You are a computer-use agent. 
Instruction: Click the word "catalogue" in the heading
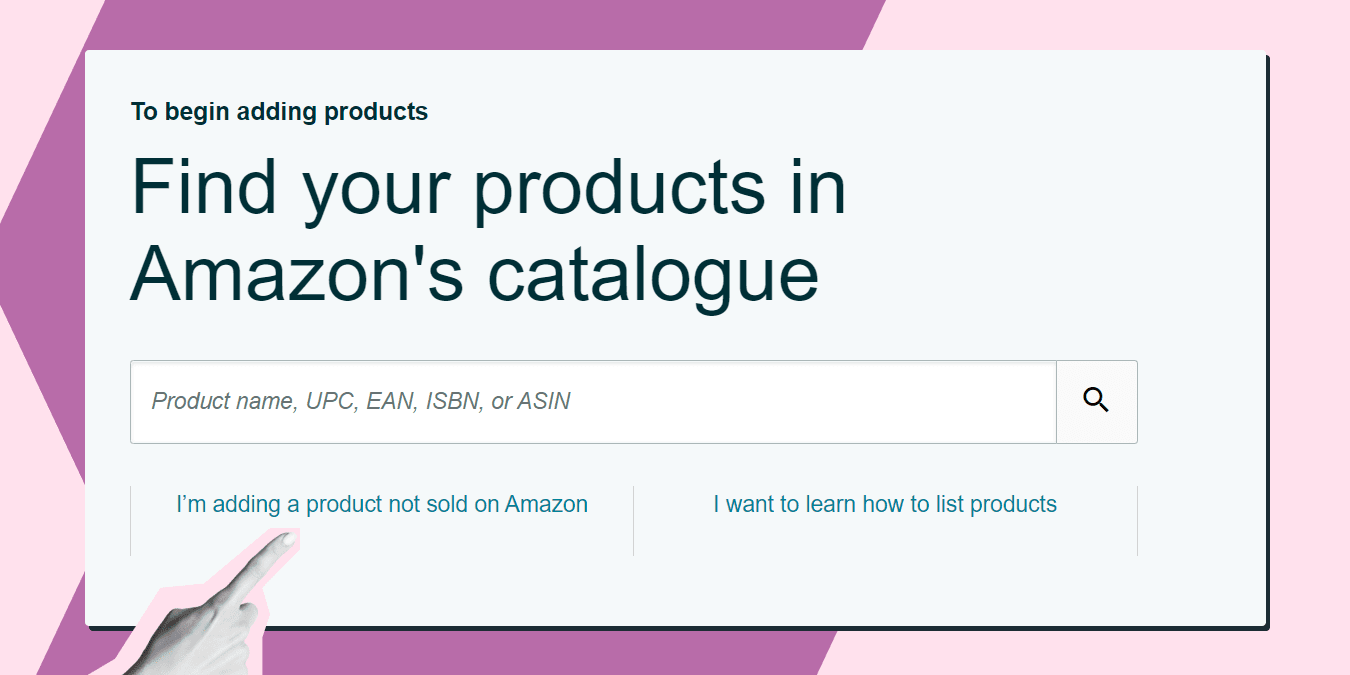(654, 275)
